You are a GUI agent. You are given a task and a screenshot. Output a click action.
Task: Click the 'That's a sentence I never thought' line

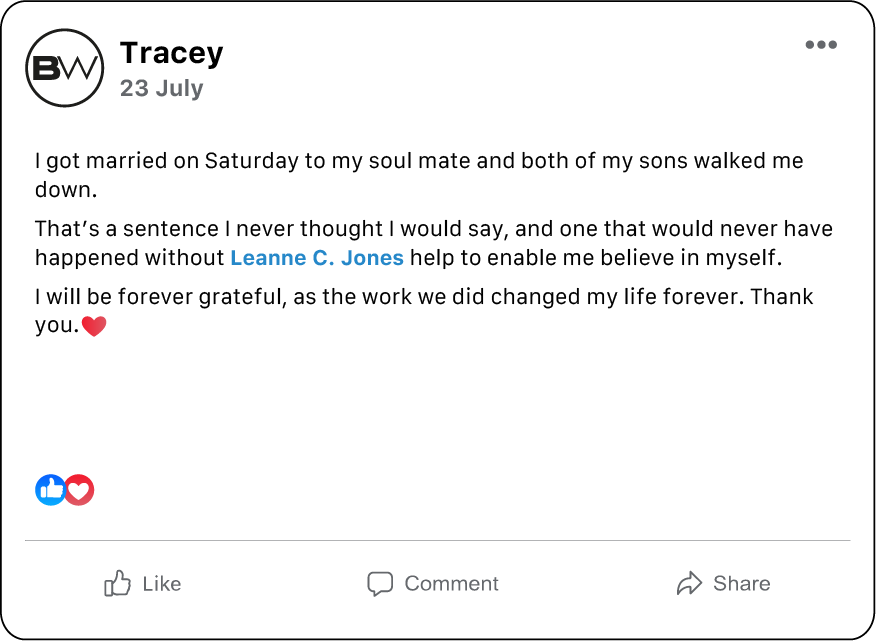click(433, 230)
